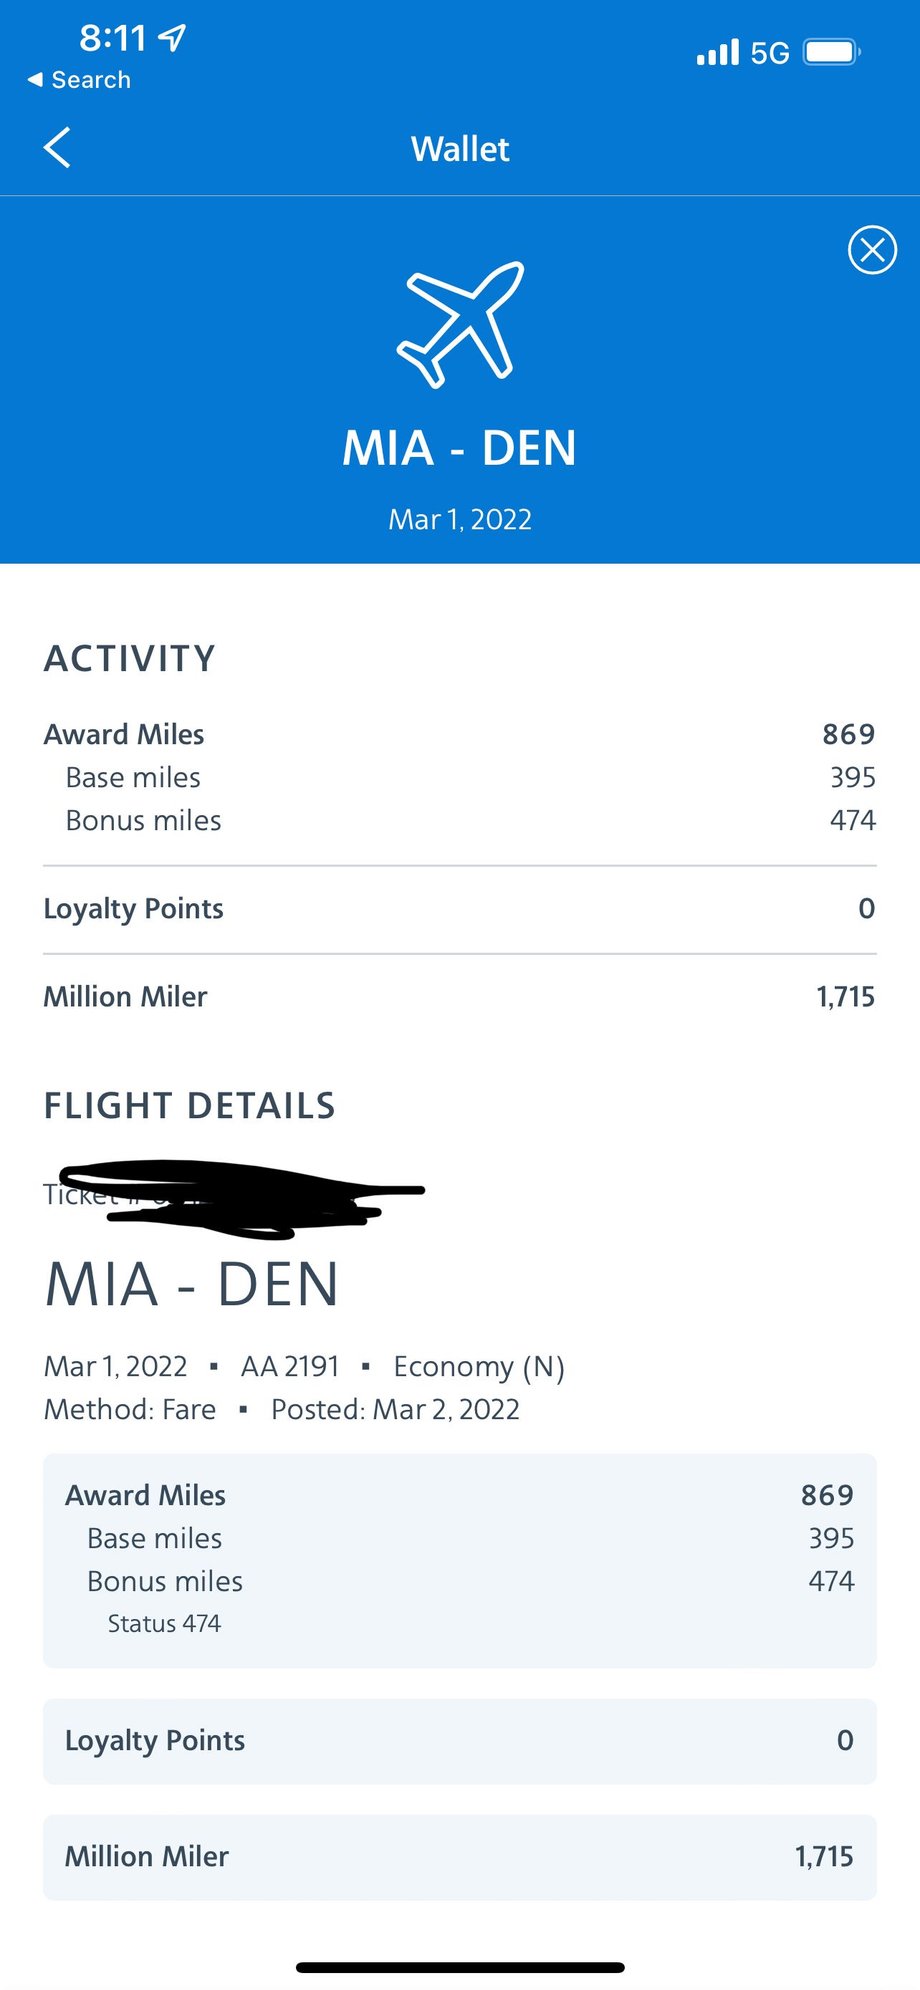Tap the AA 2191 flight number
The width and height of the screenshot is (920, 1990).
tap(290, 1367)
